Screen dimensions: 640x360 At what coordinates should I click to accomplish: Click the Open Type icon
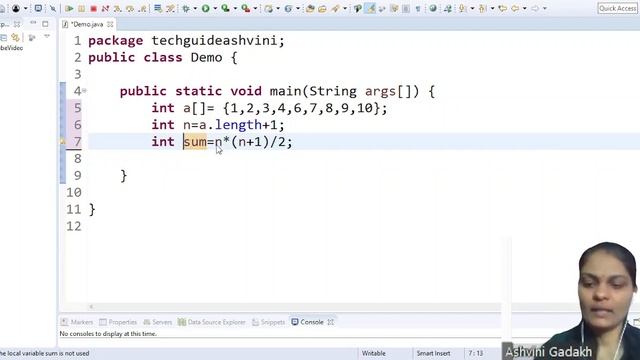[310, 8]
